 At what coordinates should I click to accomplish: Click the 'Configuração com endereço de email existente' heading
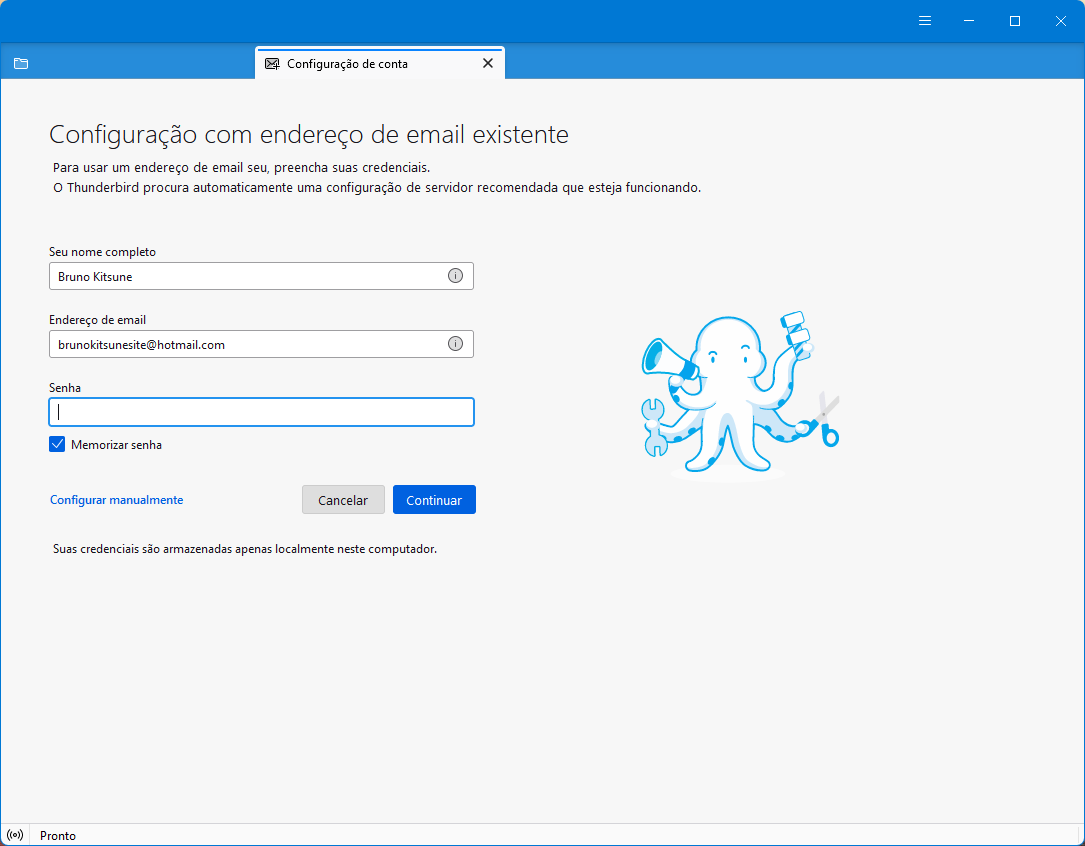[309, 134]
